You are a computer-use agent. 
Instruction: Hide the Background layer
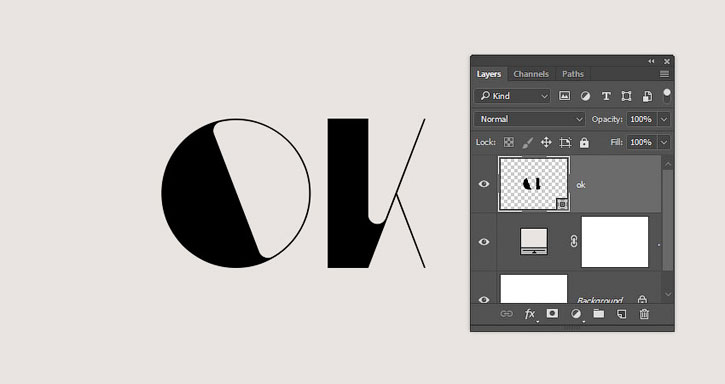tap(484, 299)
